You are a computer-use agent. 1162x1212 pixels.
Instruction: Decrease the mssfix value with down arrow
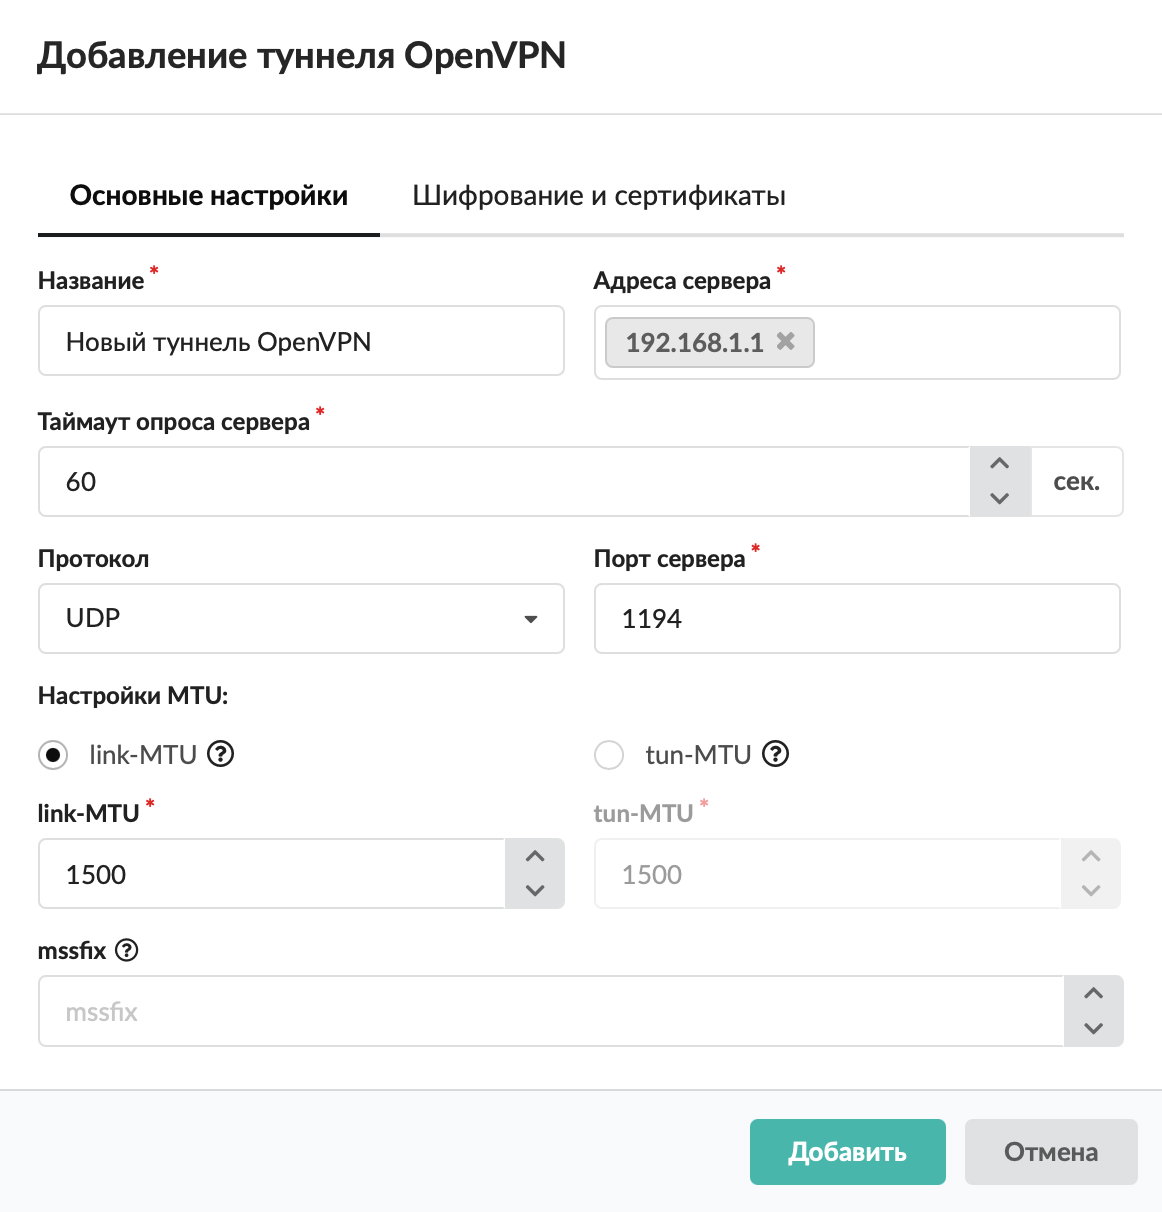coord(1094,1028)
